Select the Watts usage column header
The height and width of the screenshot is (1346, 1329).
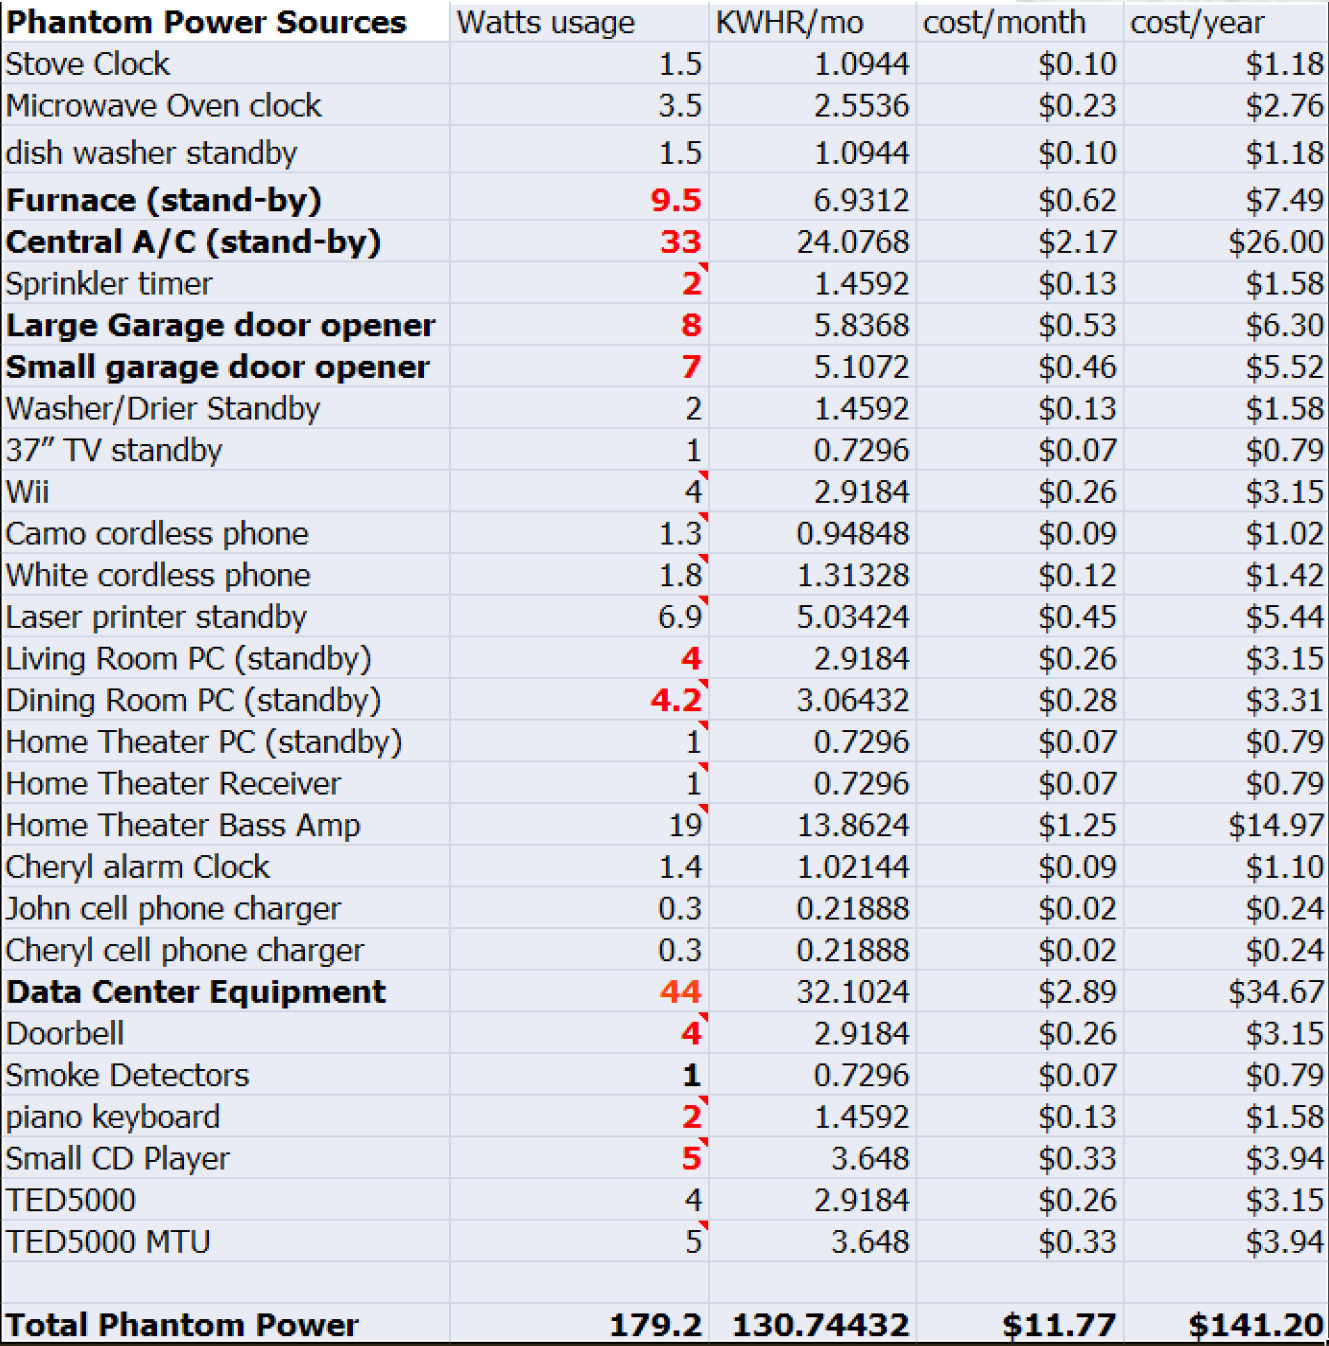click(546, 22)
